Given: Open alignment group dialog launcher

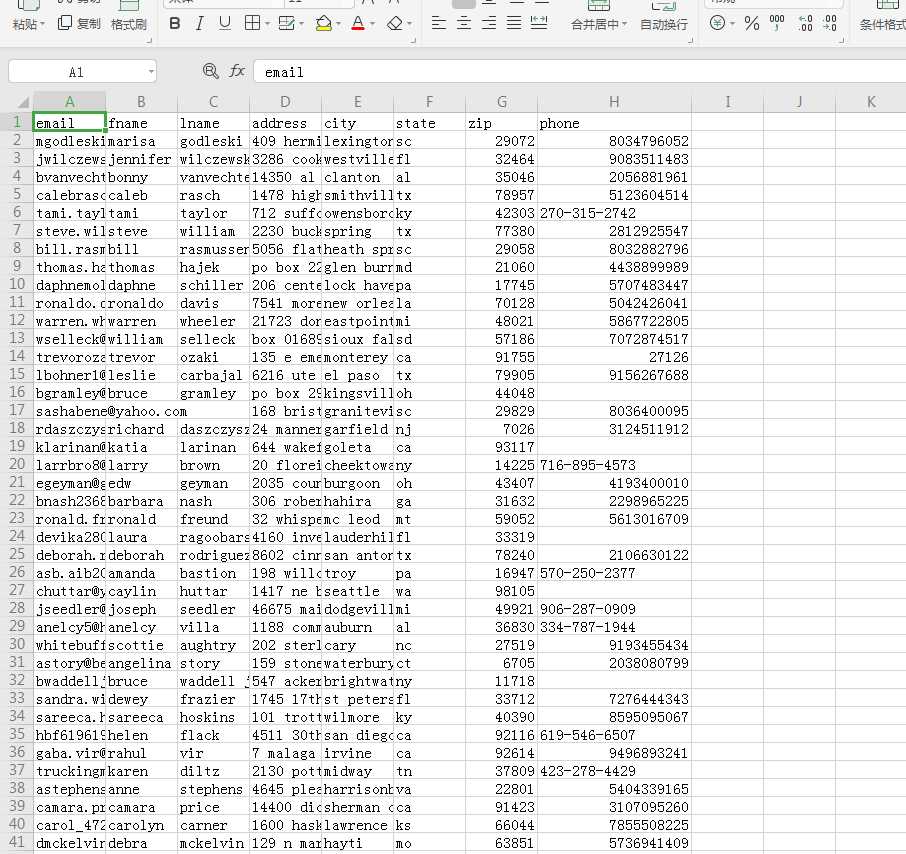Looking at the screenshot, I should pyautogui.click(x=691, y=40).
